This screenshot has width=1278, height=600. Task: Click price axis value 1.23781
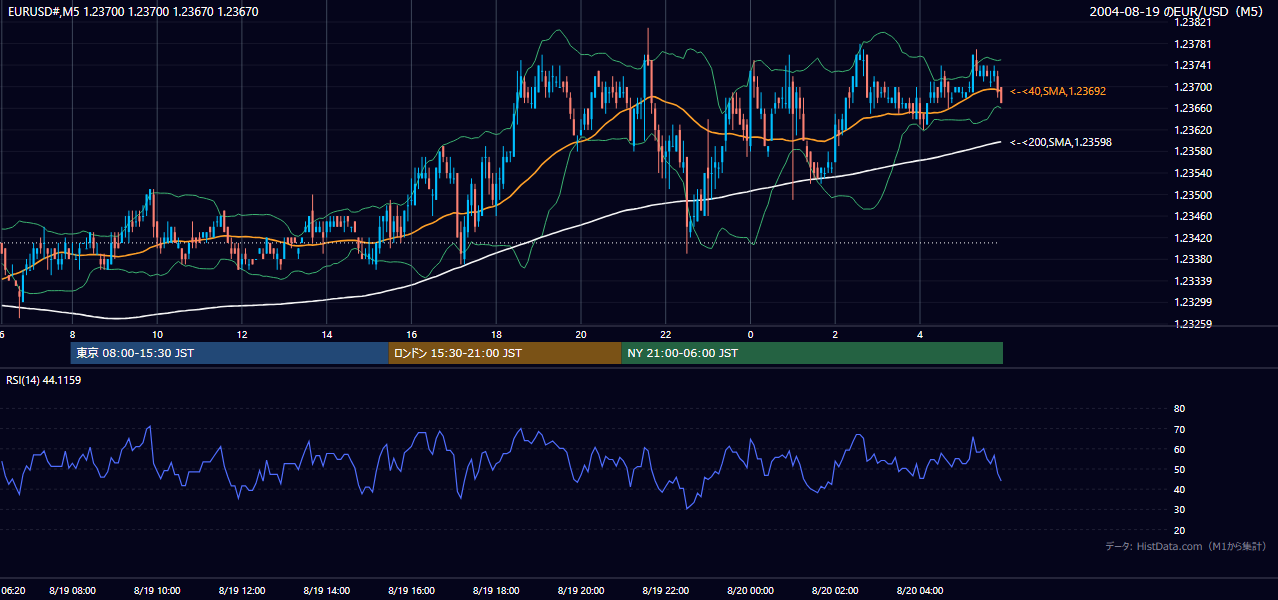(1192, 44)
